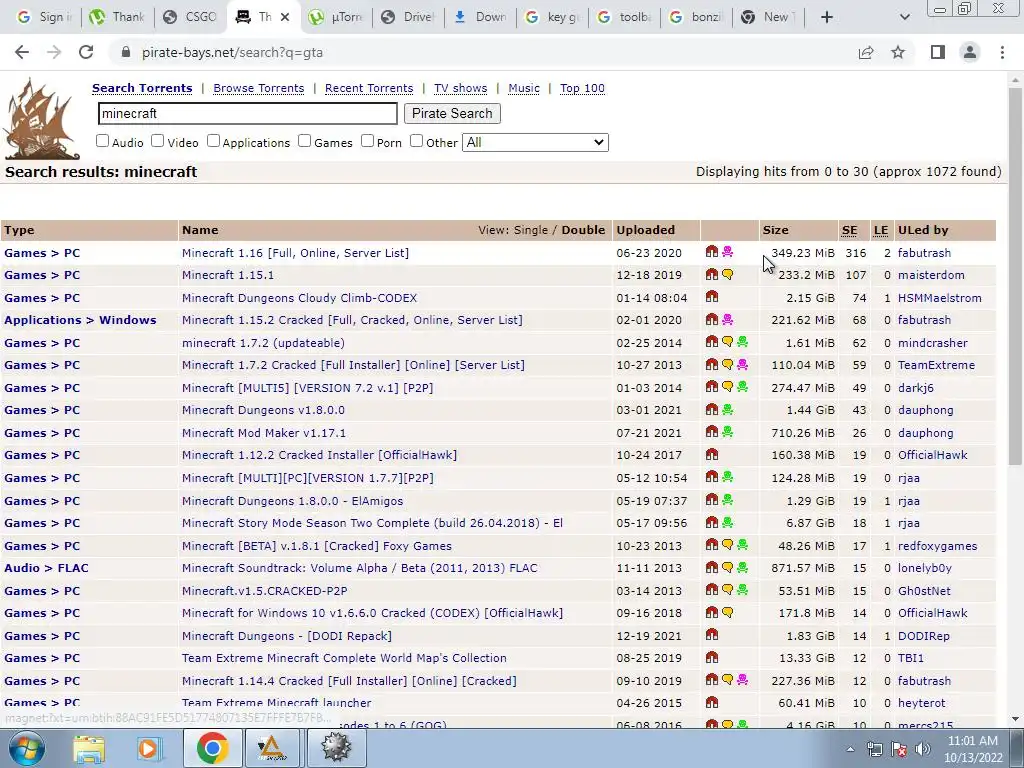Switch to the Driver browser tab
Screen dimensions: 1024x768
(409, 17)
